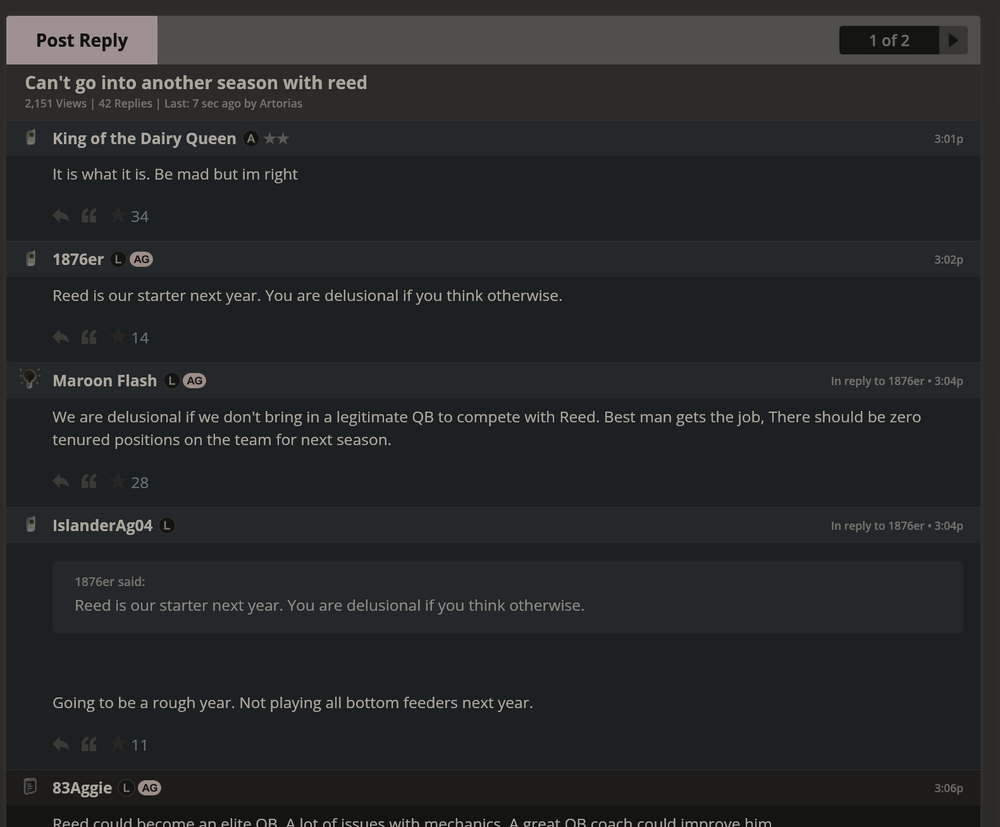Click the Post Reply button
The height and width of the screenshot is (827, 1000).
82,40
